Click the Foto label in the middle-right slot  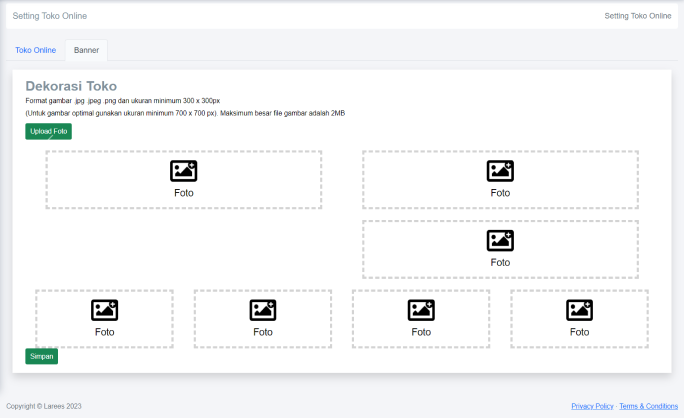(500, 262)
